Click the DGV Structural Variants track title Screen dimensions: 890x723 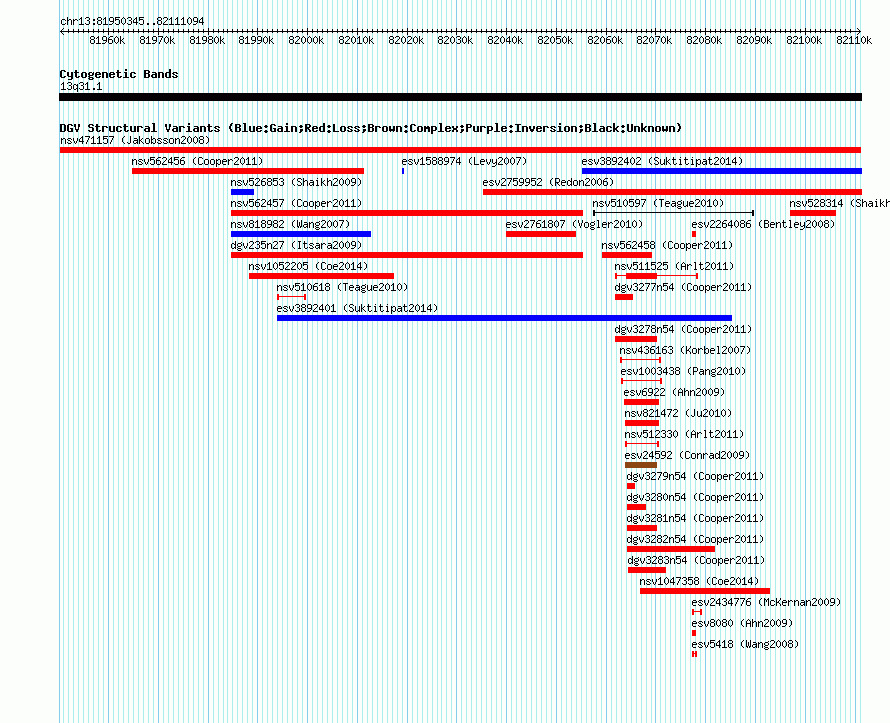tap(371, 128)
